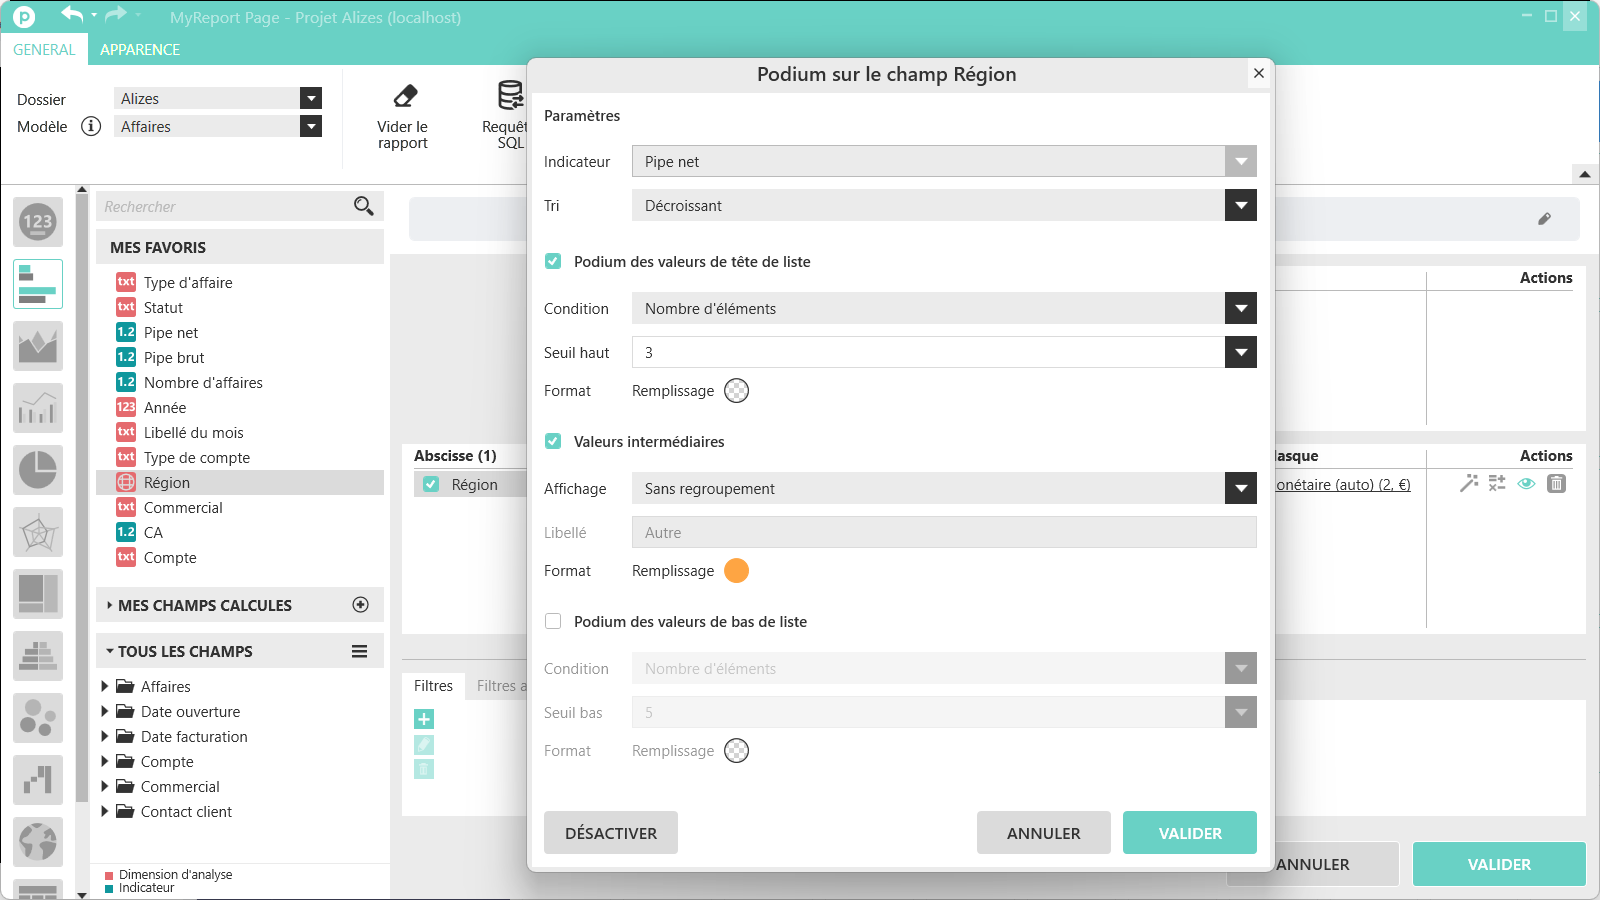Select the pie chart type icon

pyautogui.click(x=38, y=470)
